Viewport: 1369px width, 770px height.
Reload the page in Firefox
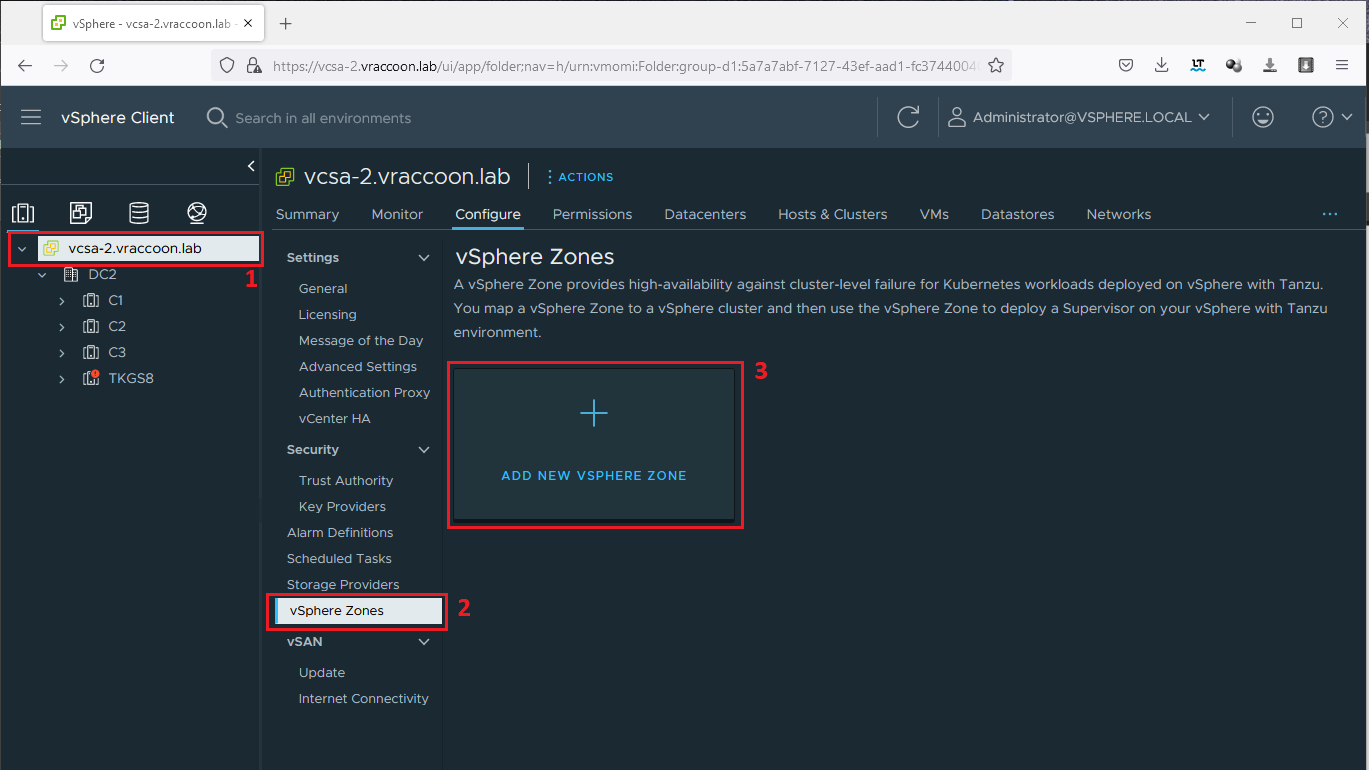coord(97,65)
